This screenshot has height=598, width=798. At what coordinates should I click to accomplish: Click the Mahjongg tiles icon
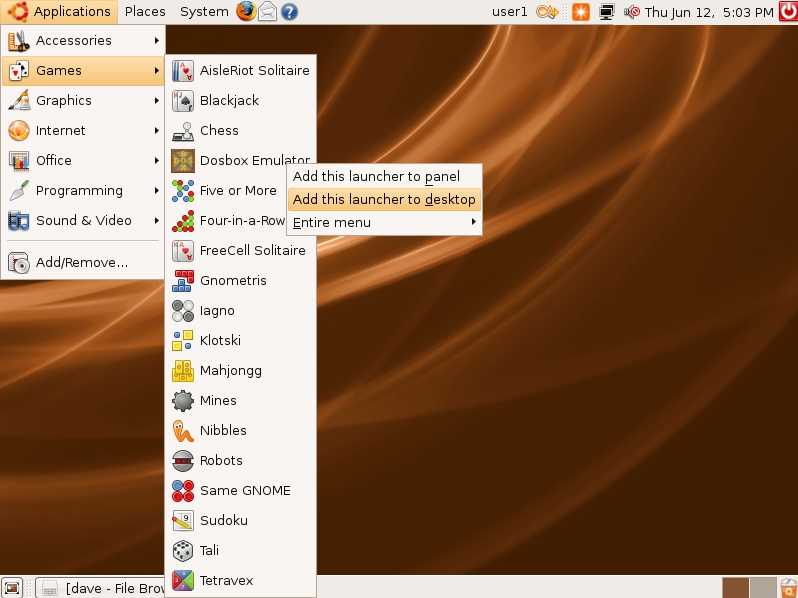pyautogui.click(x=182, y=371)
